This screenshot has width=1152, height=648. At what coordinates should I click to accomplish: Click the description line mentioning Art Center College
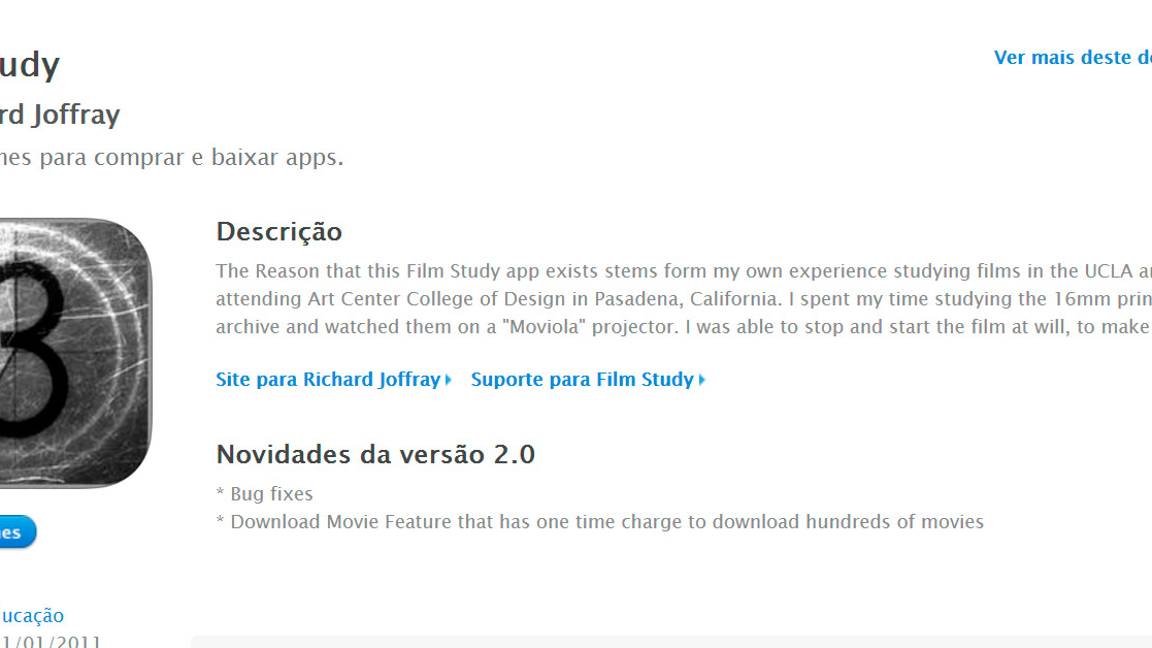[680, 299]
